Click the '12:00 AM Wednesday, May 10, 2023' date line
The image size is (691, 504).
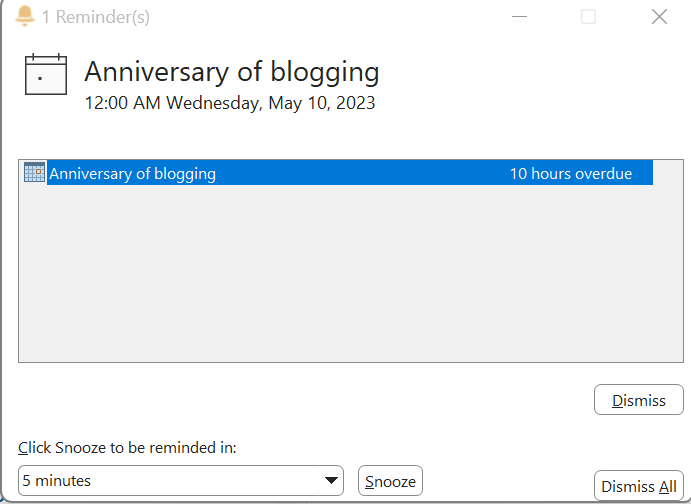[230, 102]
